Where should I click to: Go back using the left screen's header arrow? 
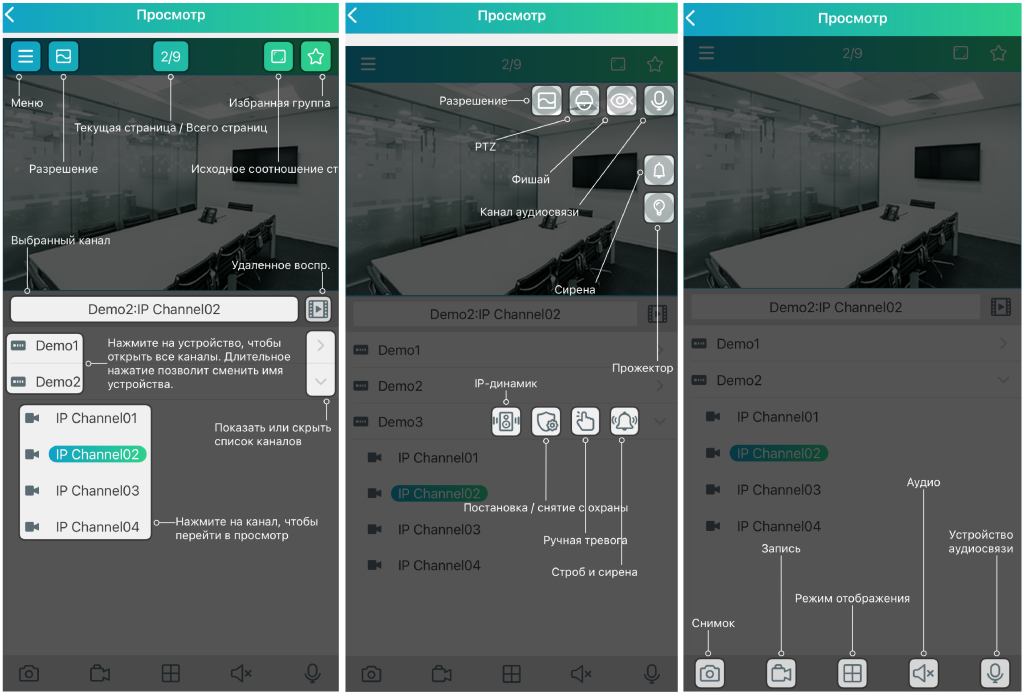pyautogui.click(x=11, y=16)
